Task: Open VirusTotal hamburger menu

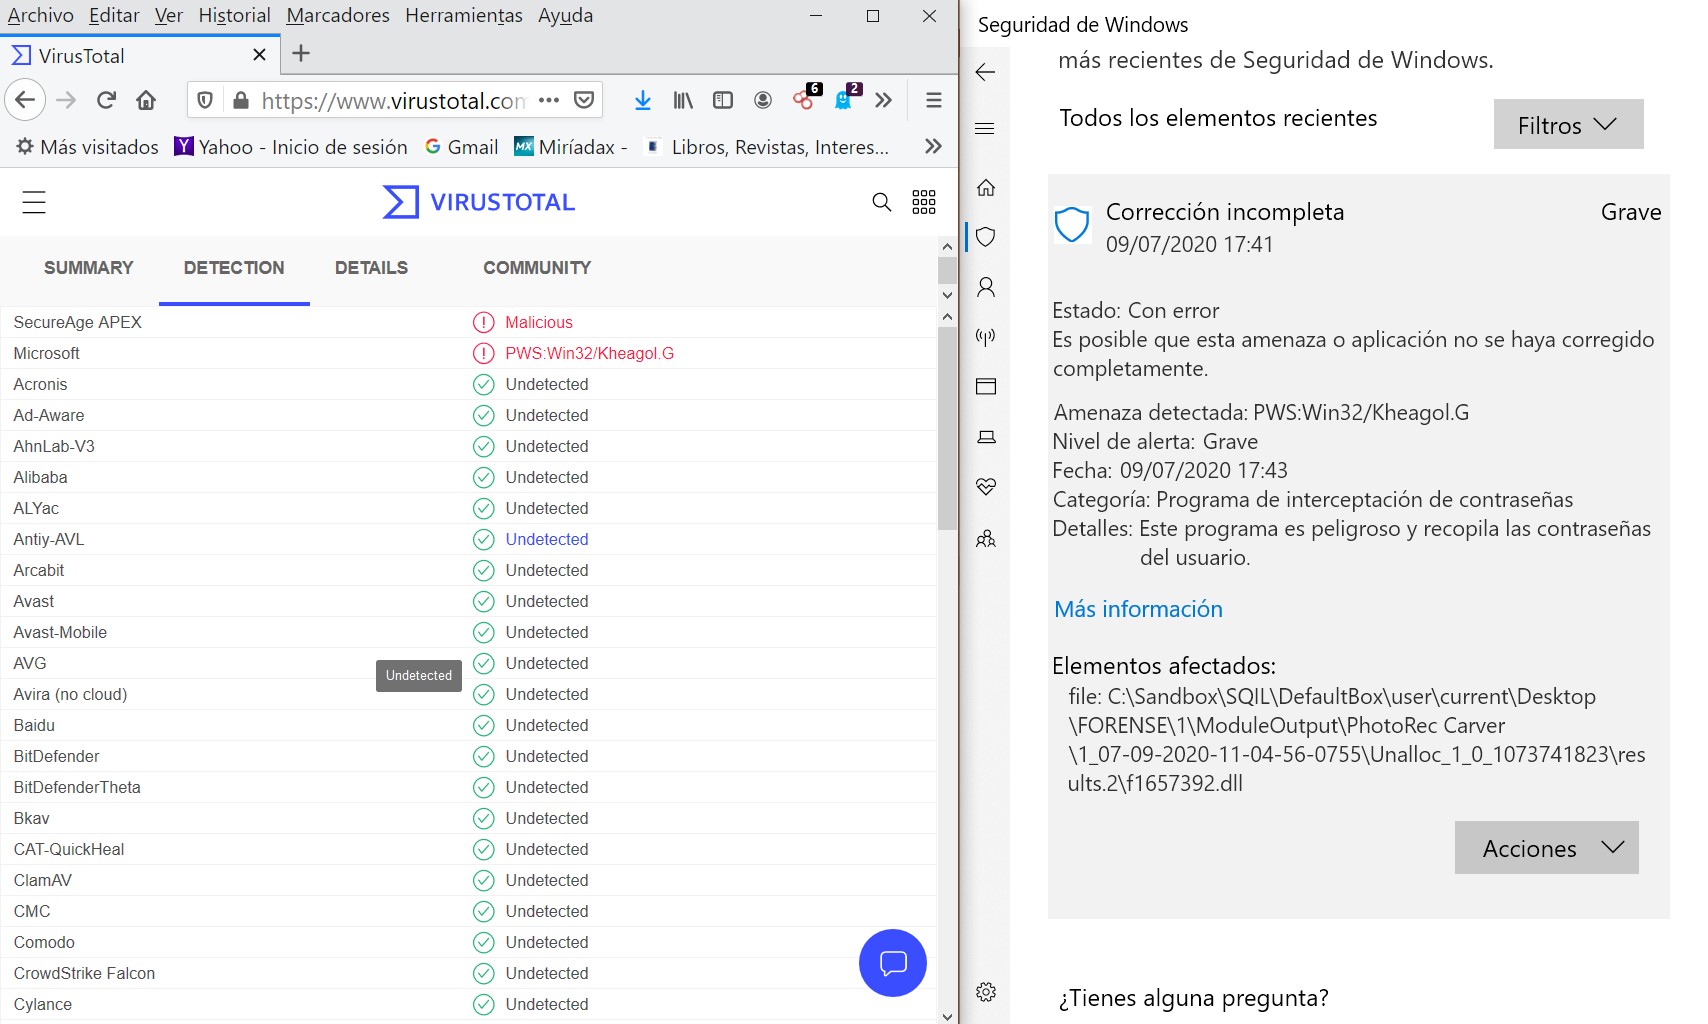Action: 34,202
